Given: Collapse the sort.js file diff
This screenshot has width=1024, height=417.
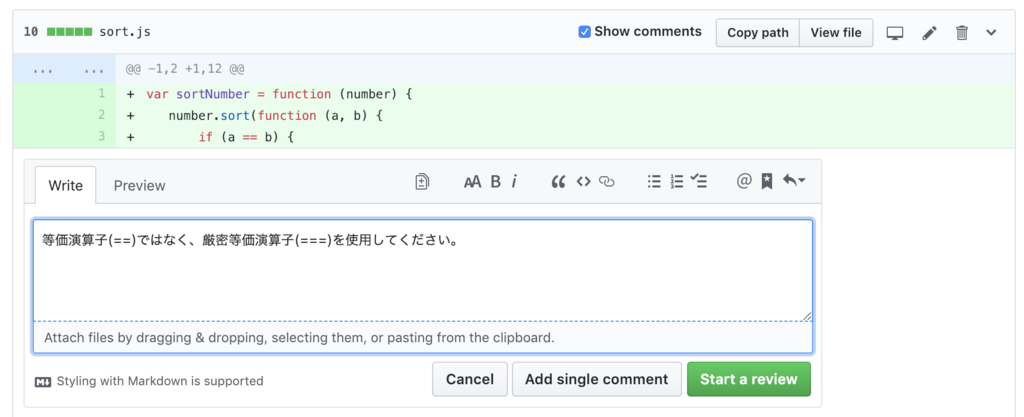Looking at the screenshot, I should click(991, 33).
